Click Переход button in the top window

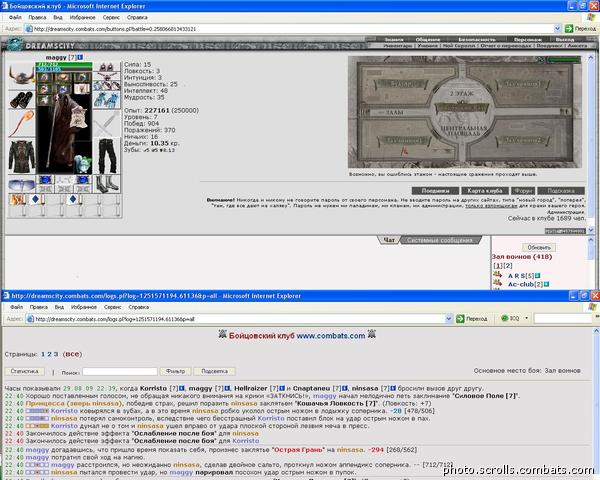(580, 28)
